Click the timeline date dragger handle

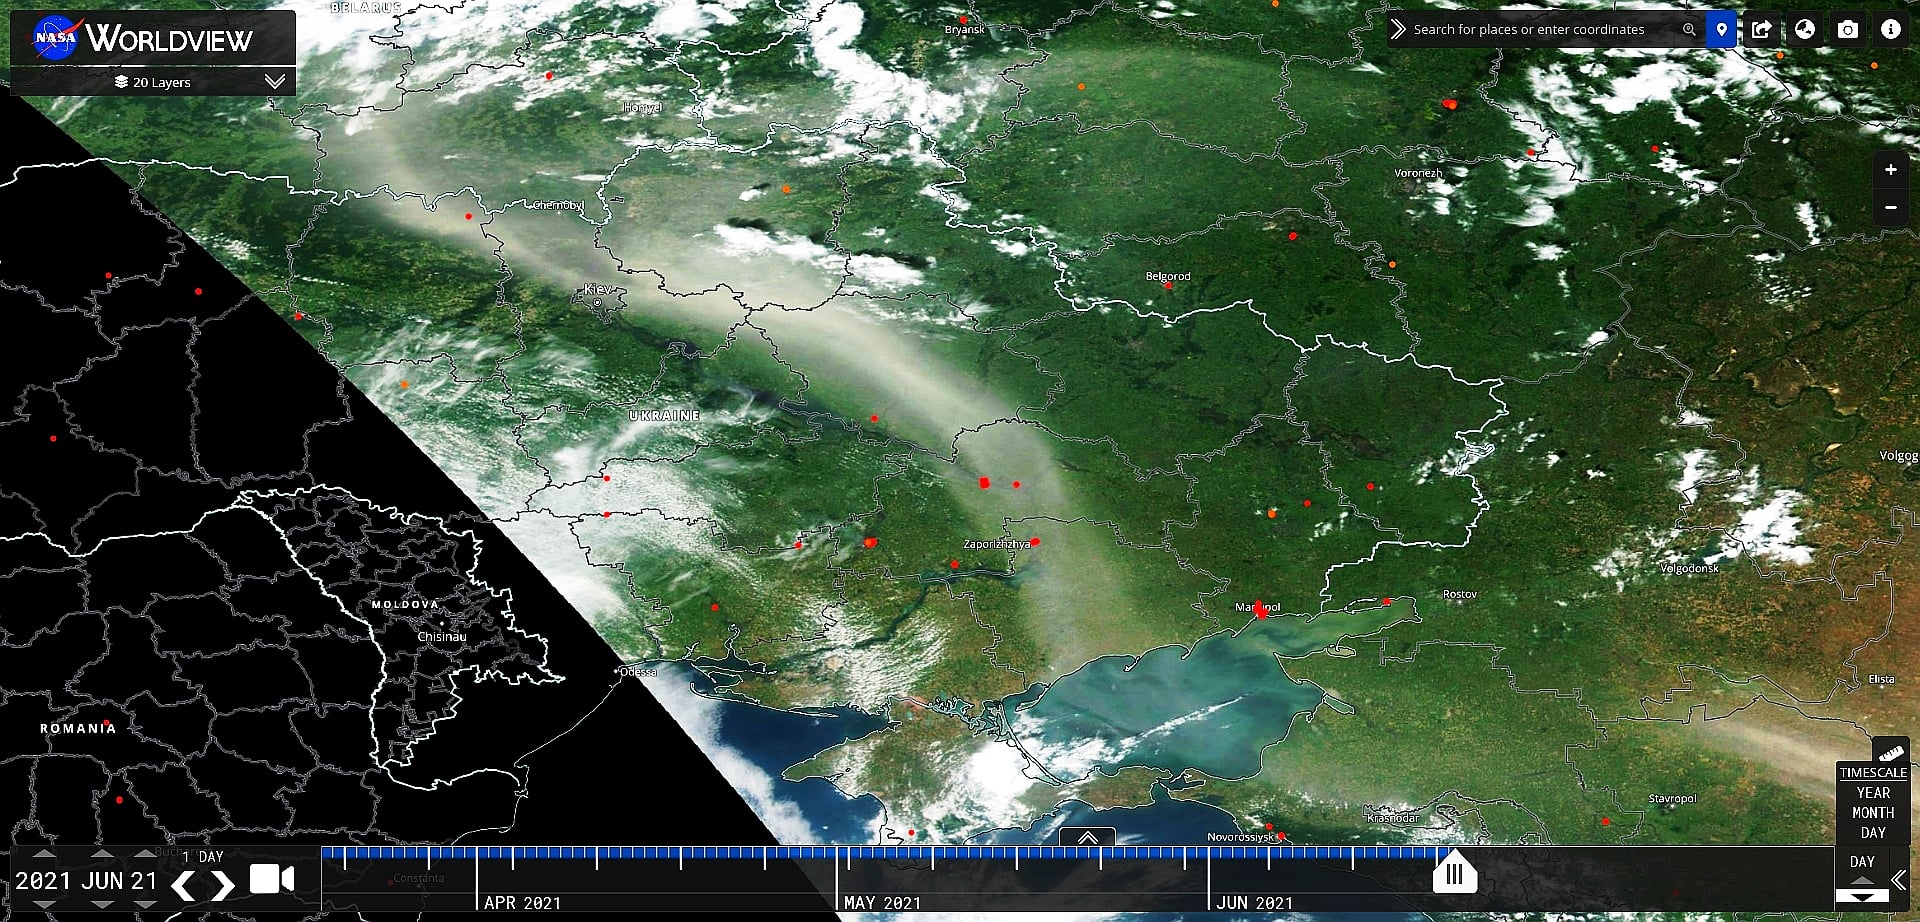[x=1454, y=875]
